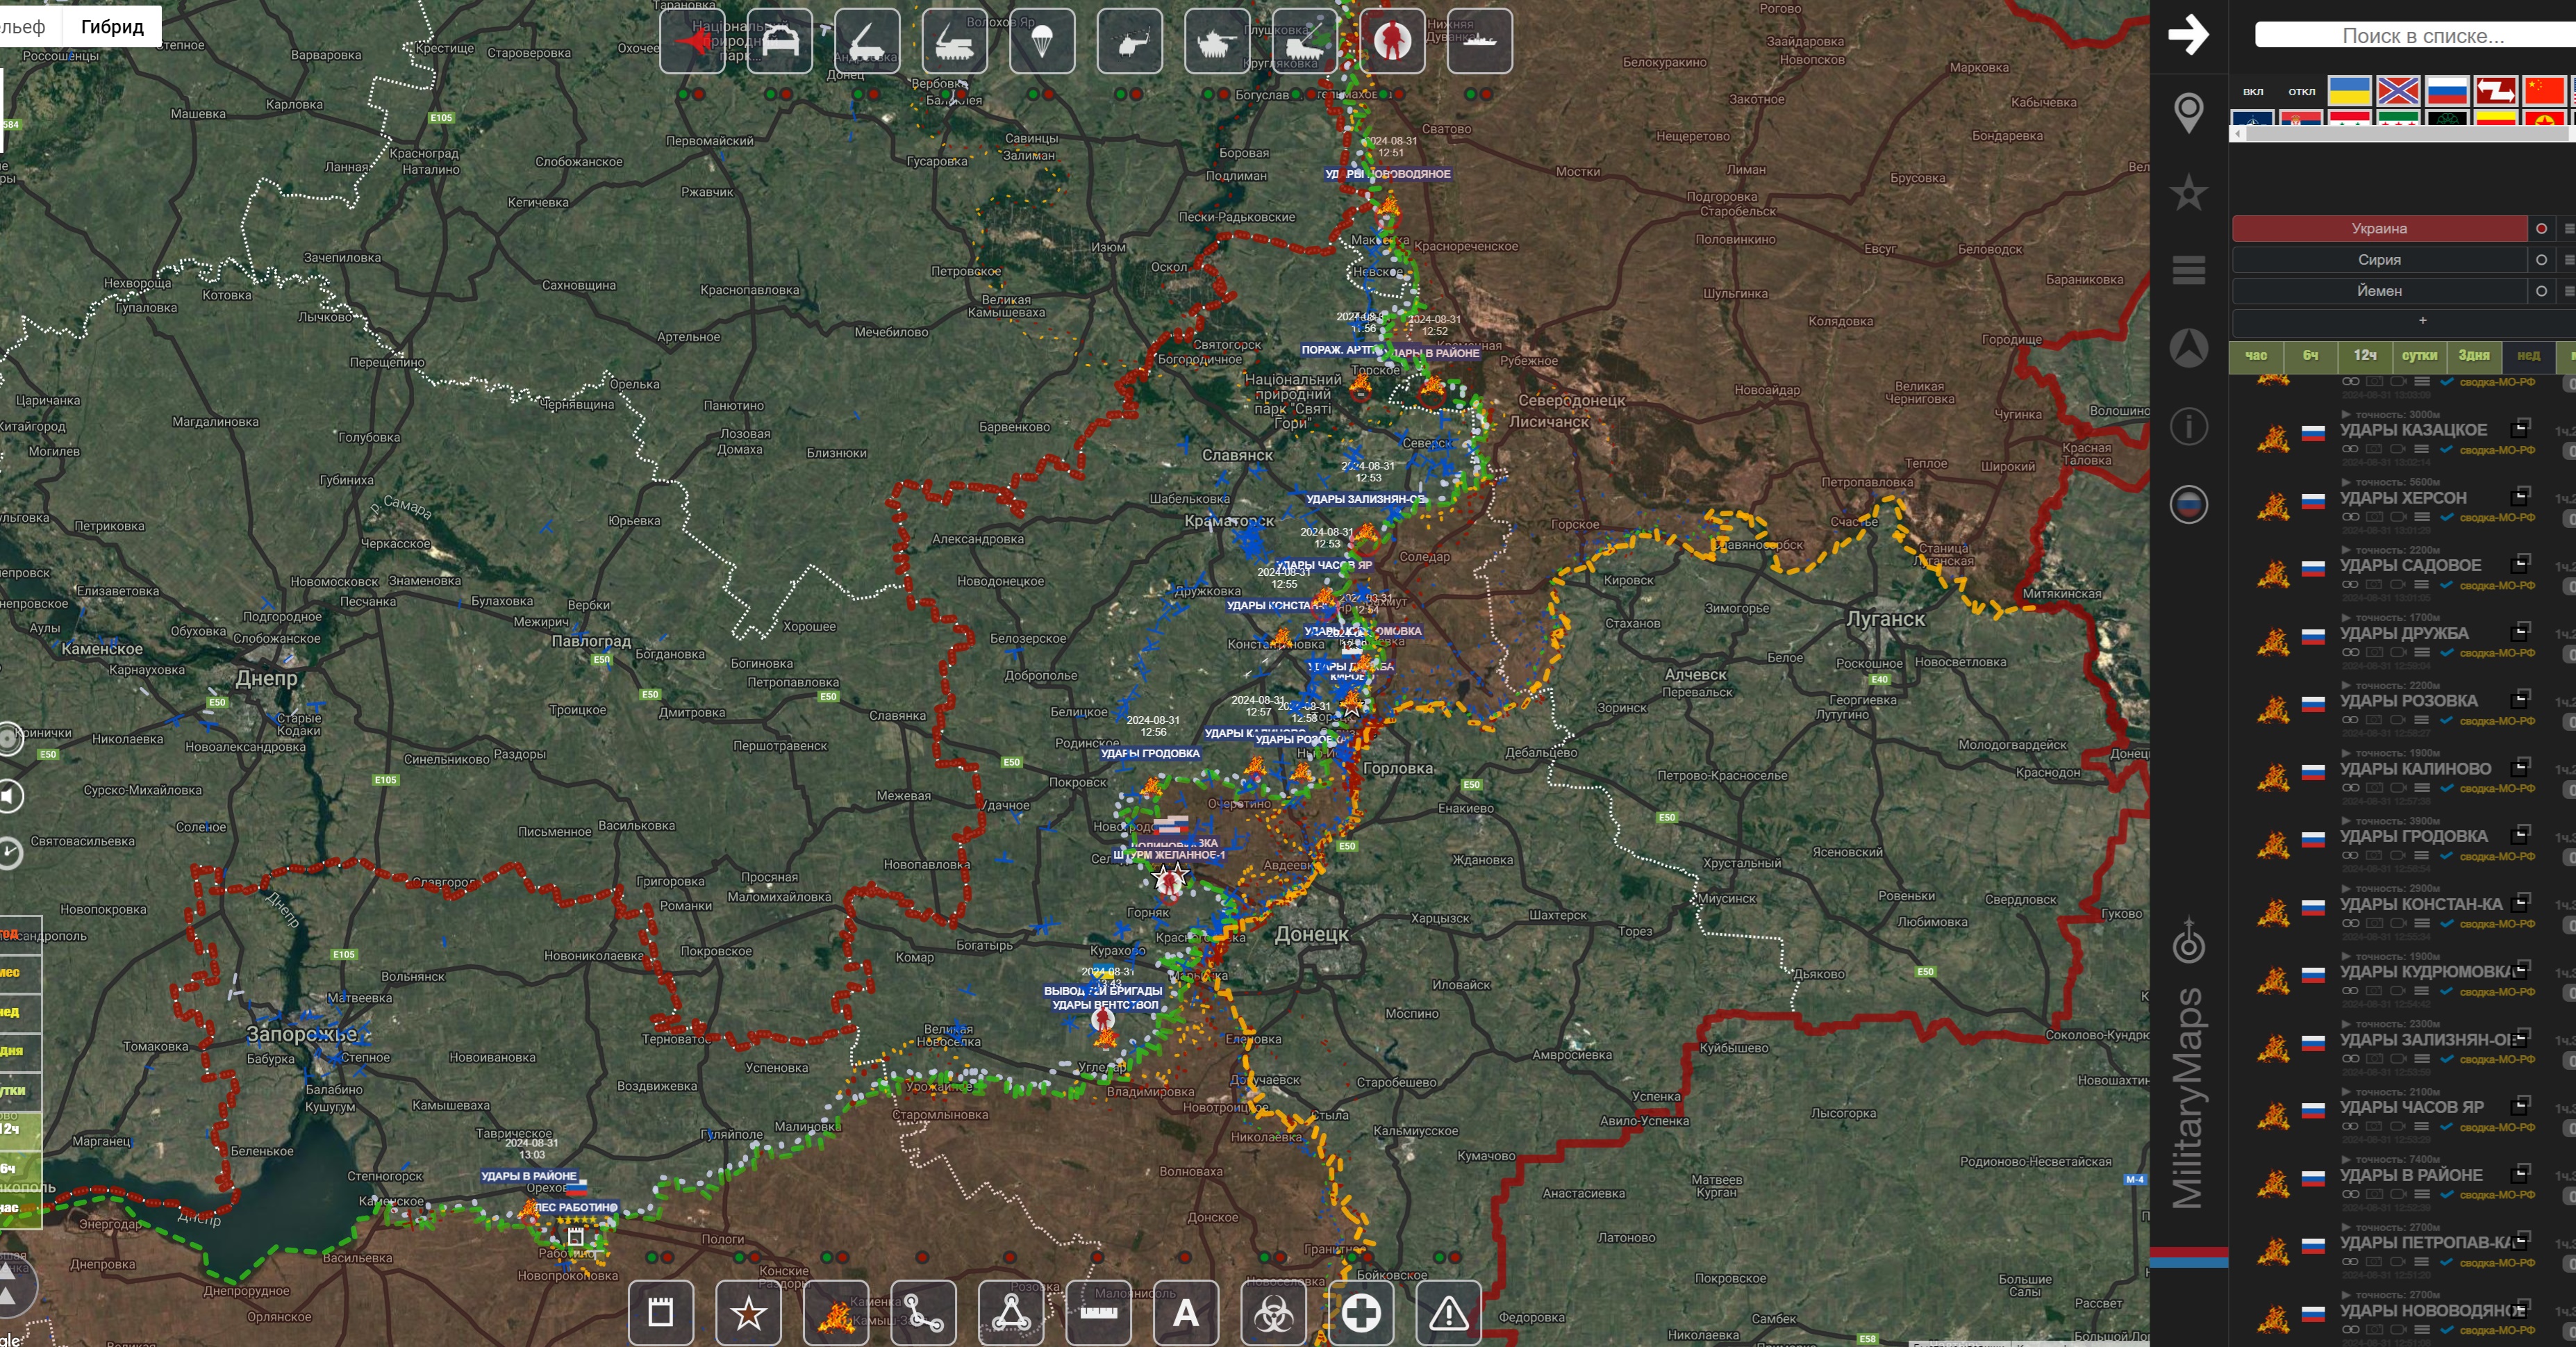The width and height of the screenshot is (2576, 1347).
Task: Select the Йемен radio button
Action: coord(2541,291)
